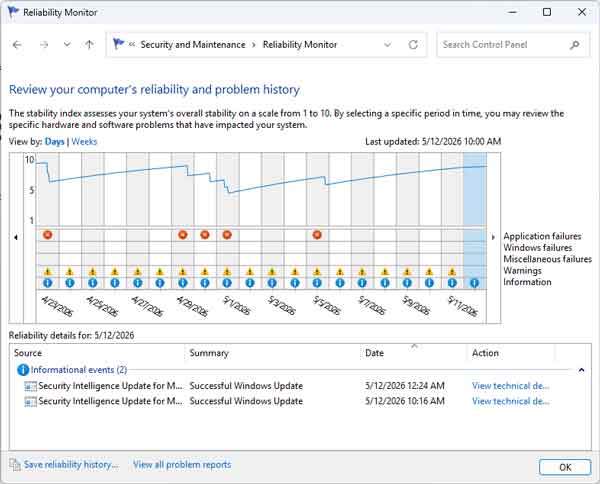Click the warning icon for 5/3/2026
Screen dimensions: 600x484
click(x=272, y=272)
